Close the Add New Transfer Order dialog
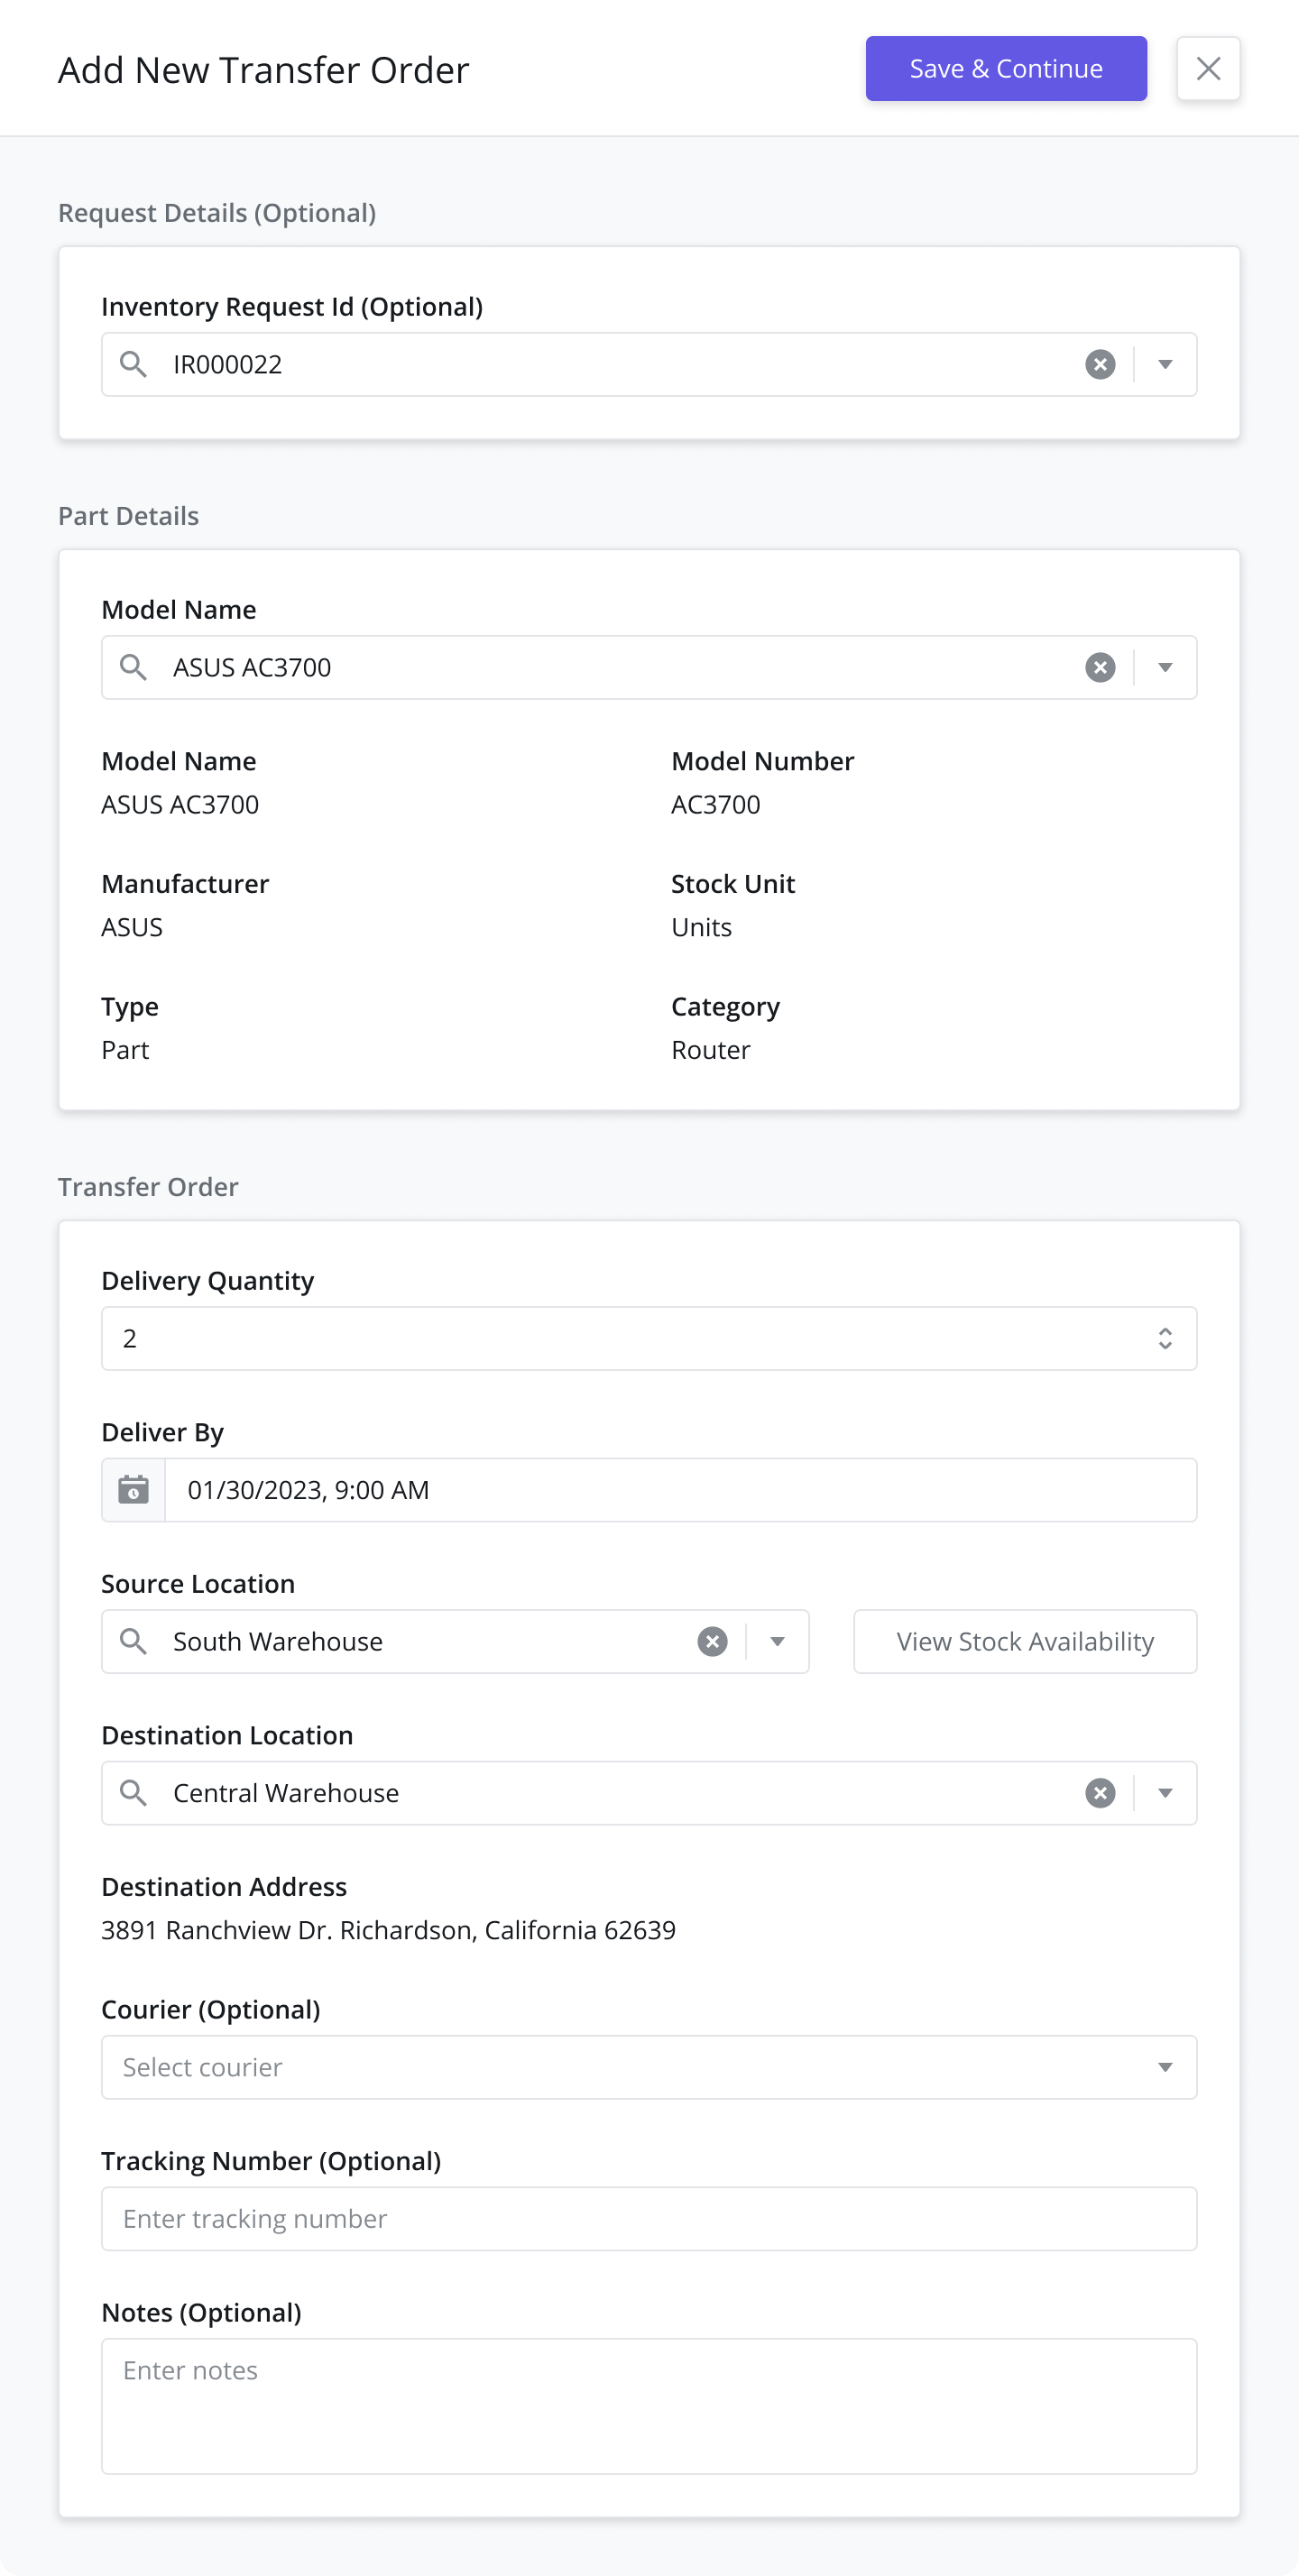 [1208, 69]
